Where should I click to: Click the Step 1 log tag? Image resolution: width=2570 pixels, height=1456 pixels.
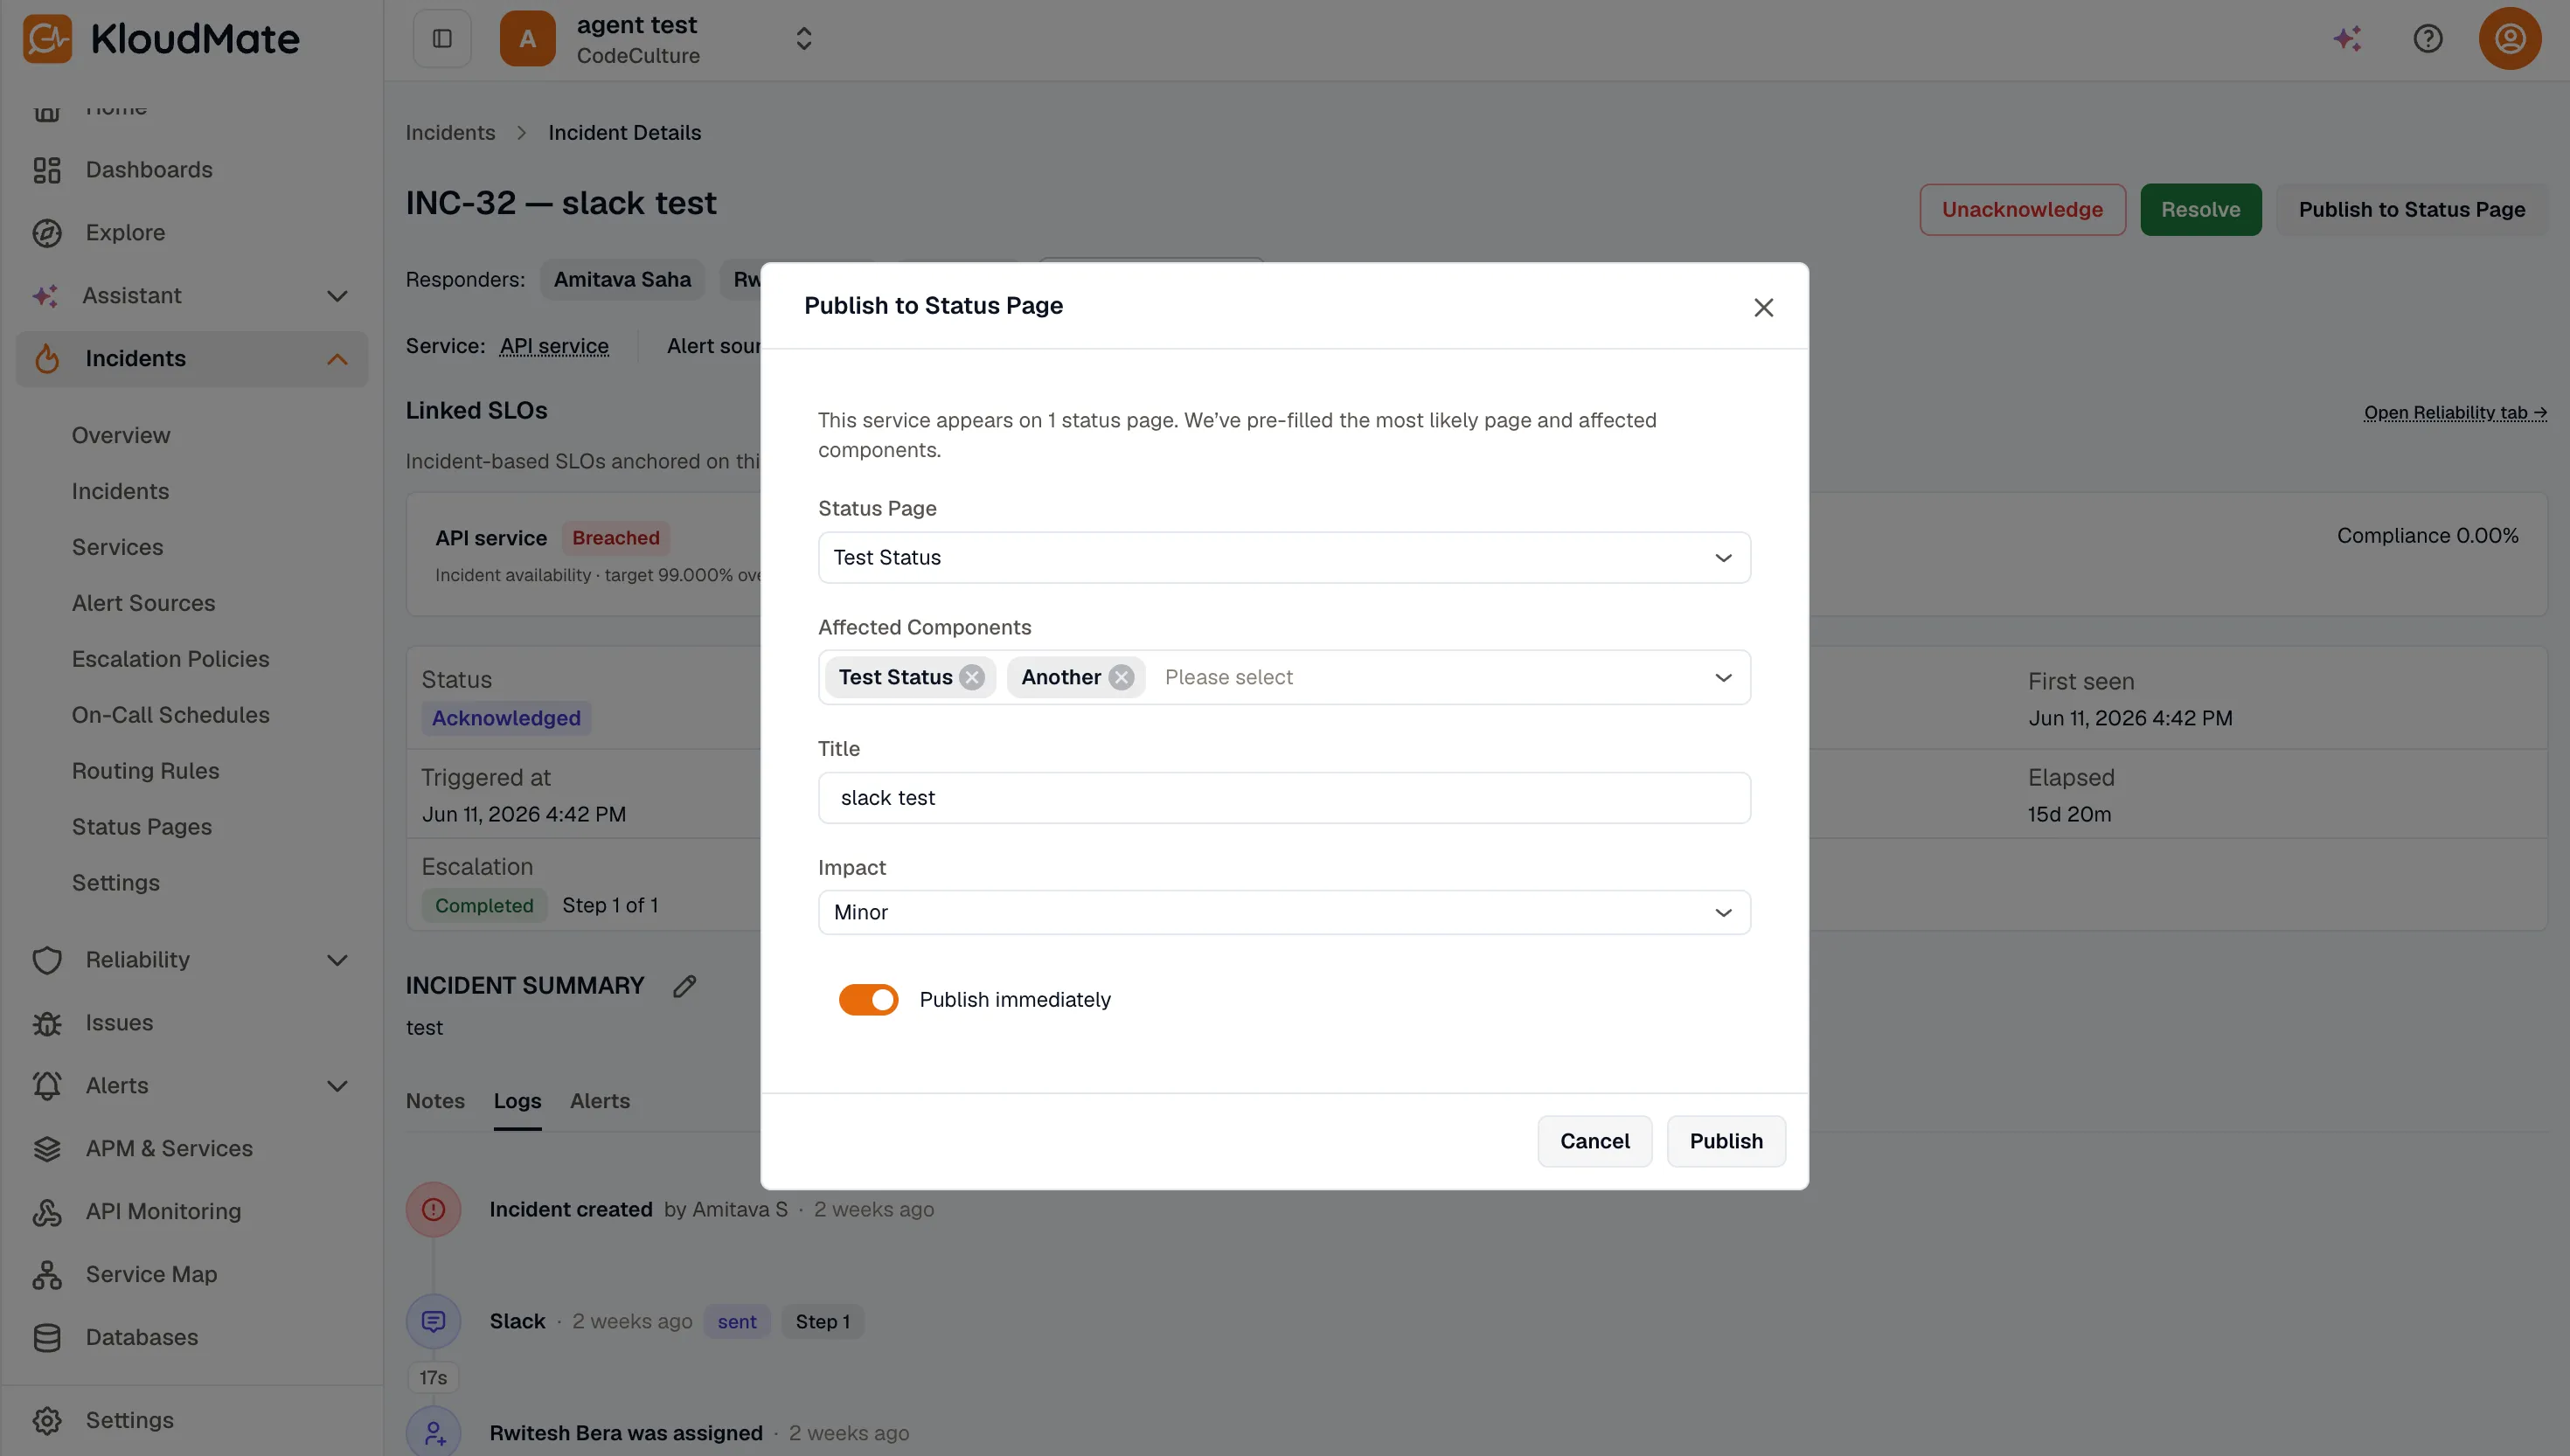(x=822, y=1322)
